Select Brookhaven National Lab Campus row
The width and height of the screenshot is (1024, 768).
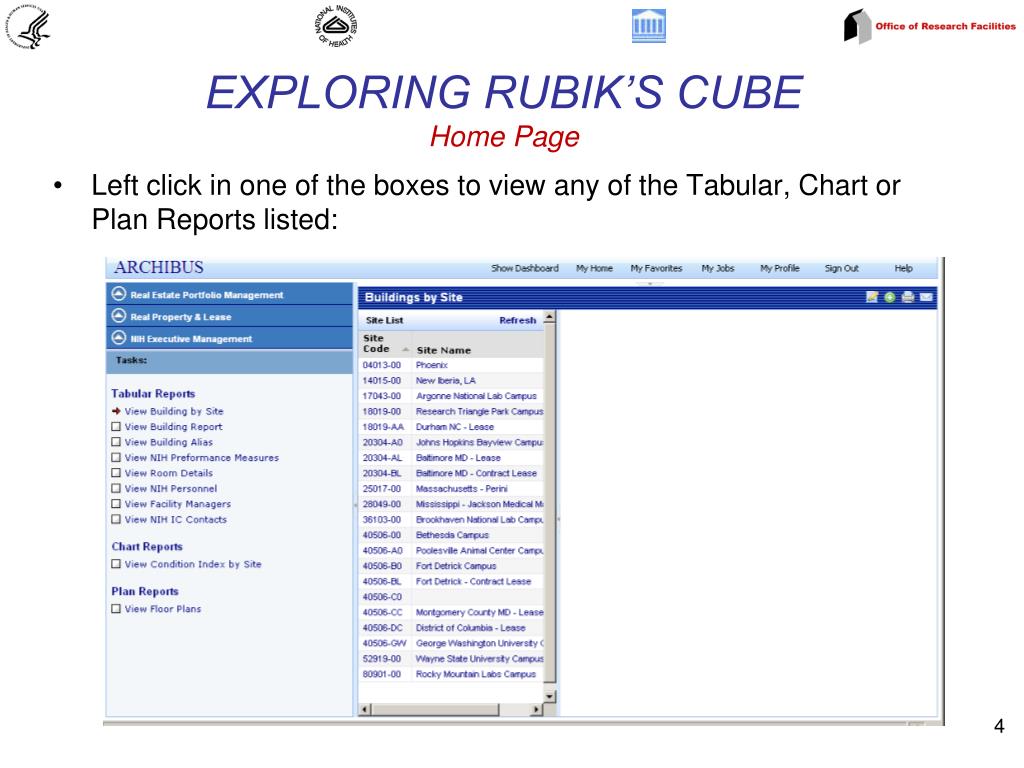(x=451, y=520)
